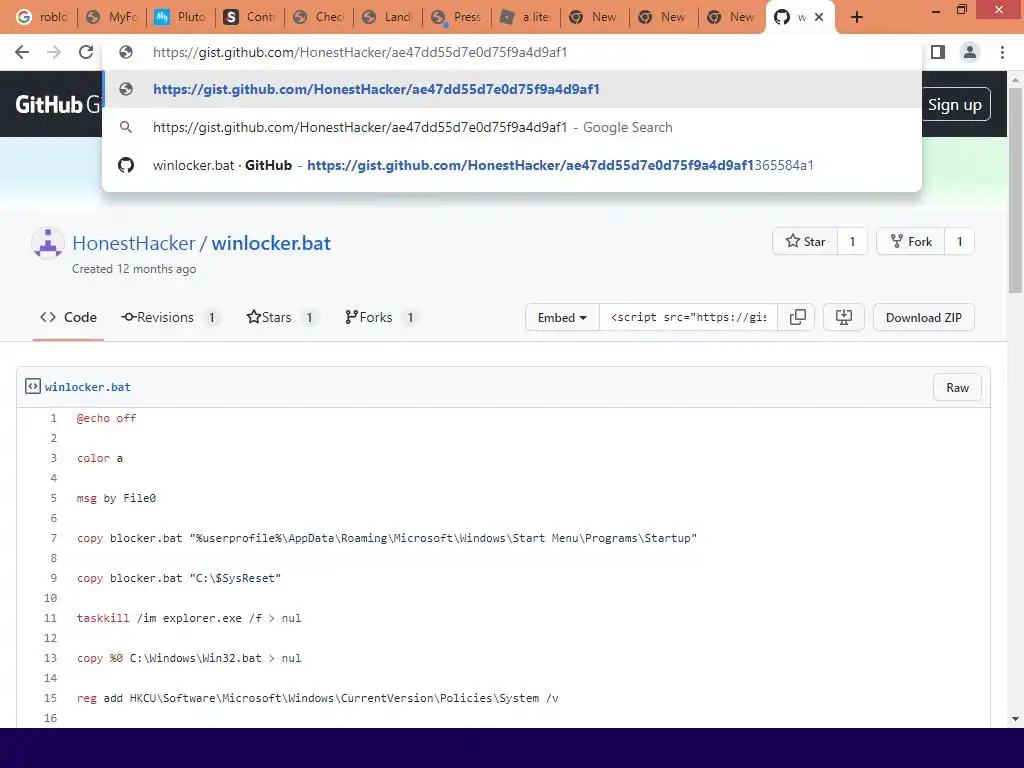Switch to the Land browser tab
This screenshot has width=1024, height=768.
388,17
